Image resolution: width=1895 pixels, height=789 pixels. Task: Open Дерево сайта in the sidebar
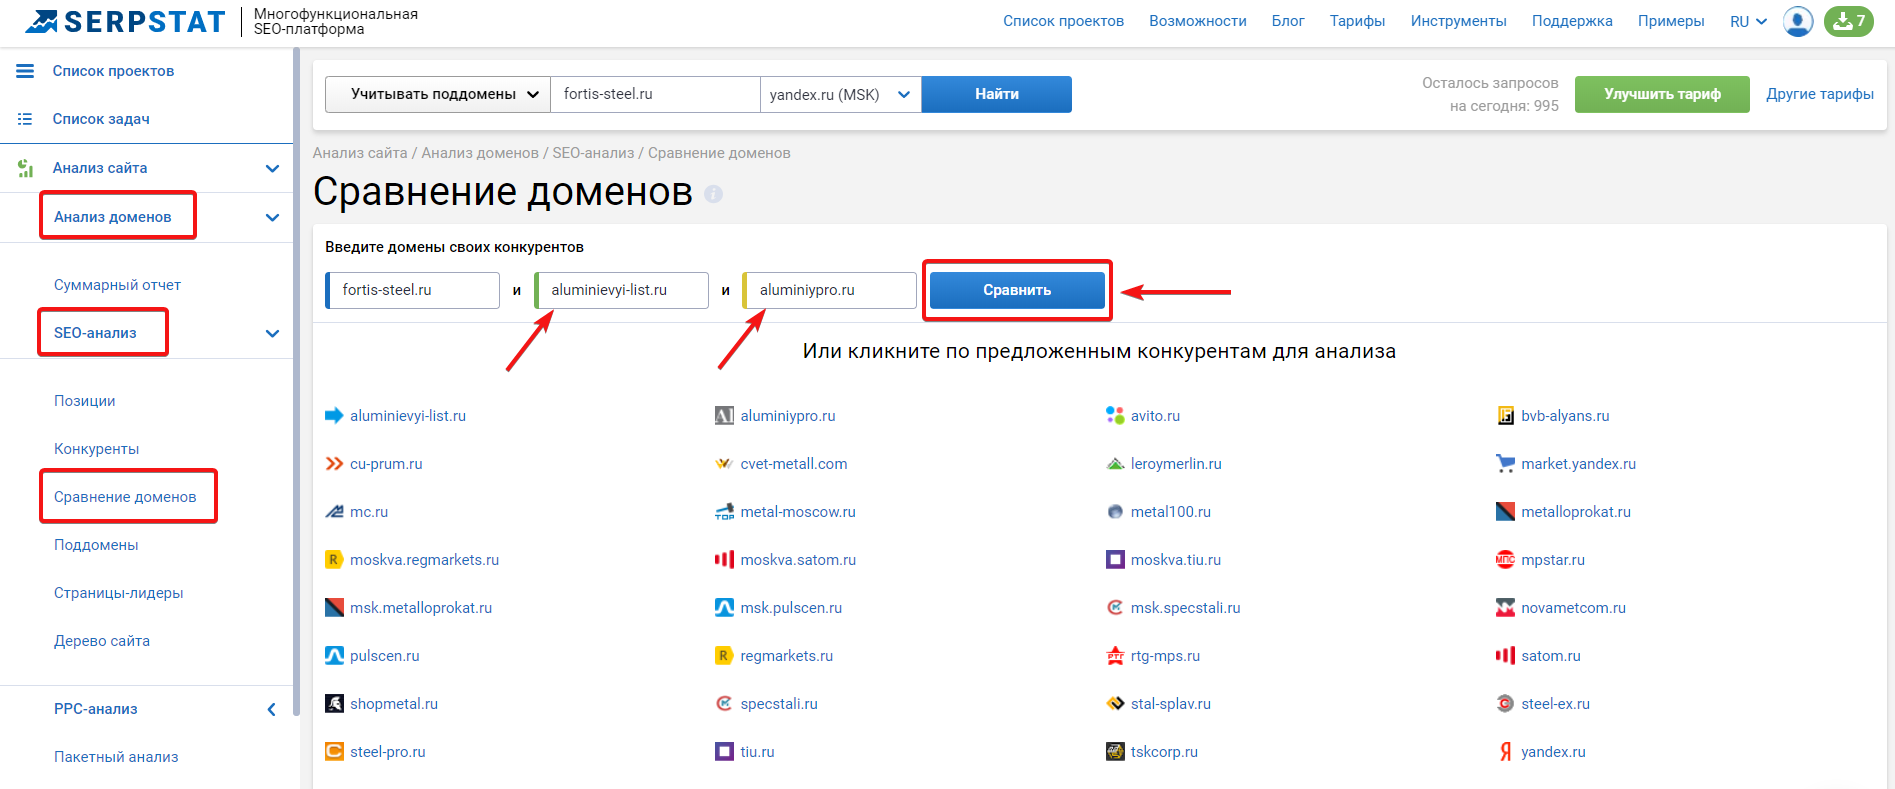click(x=102, y=641)
